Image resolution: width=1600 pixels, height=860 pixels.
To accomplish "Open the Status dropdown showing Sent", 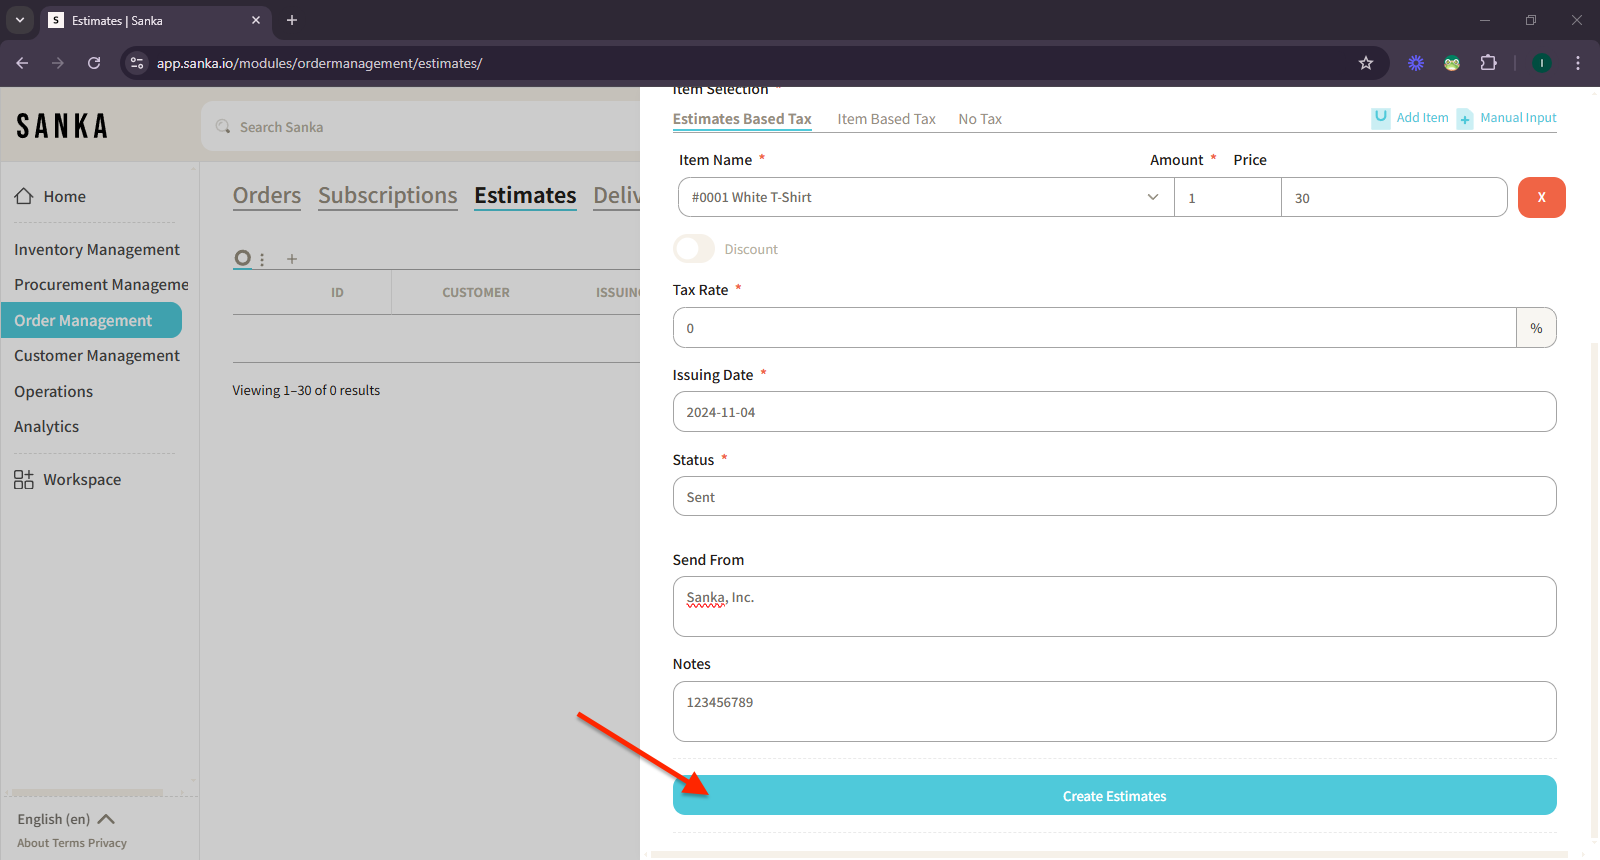I will coord(1114,497).
